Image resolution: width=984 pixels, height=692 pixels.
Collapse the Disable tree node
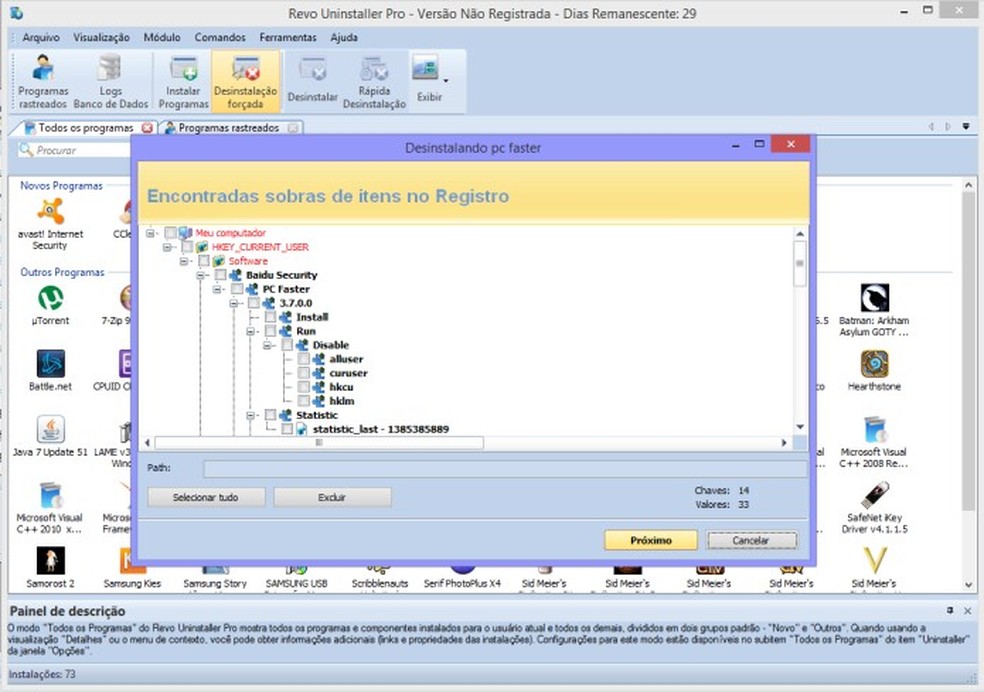267,345
